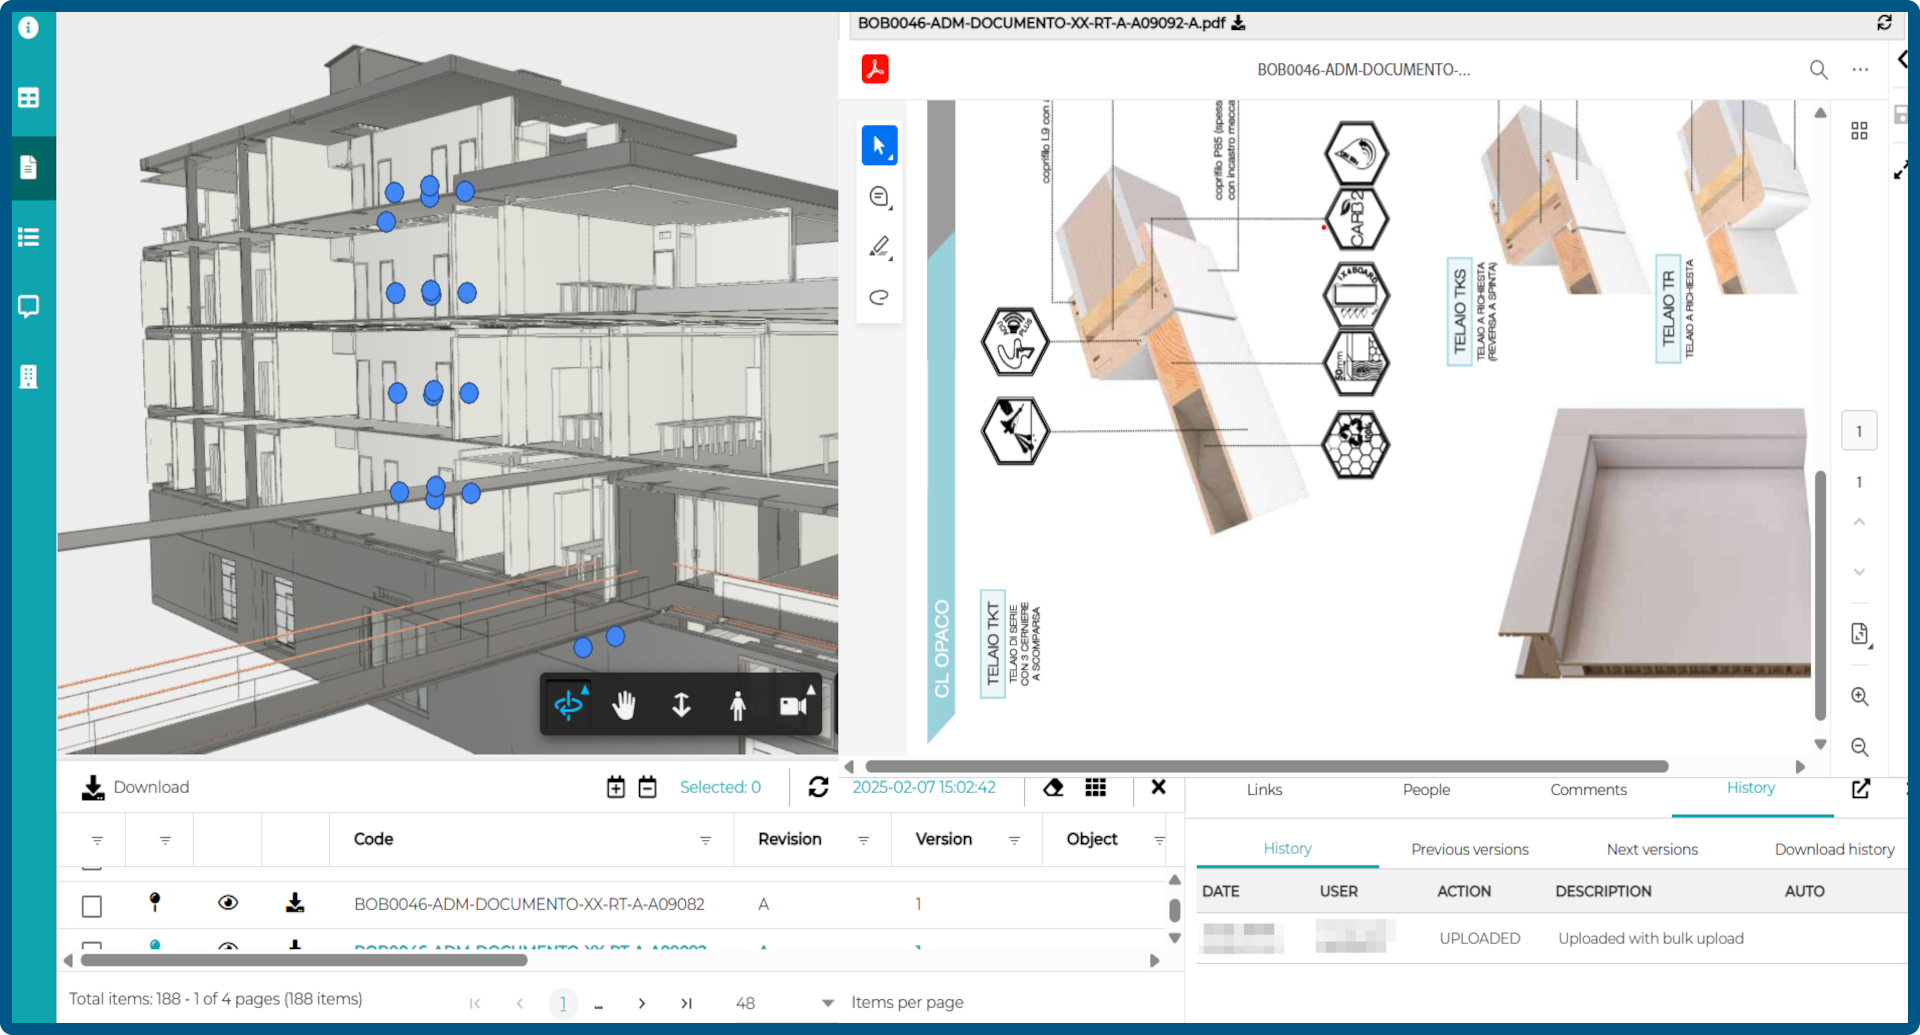Check the checkbox for the first document row
This screenshot has width=1920, height=1035.
tap(91, 906)
